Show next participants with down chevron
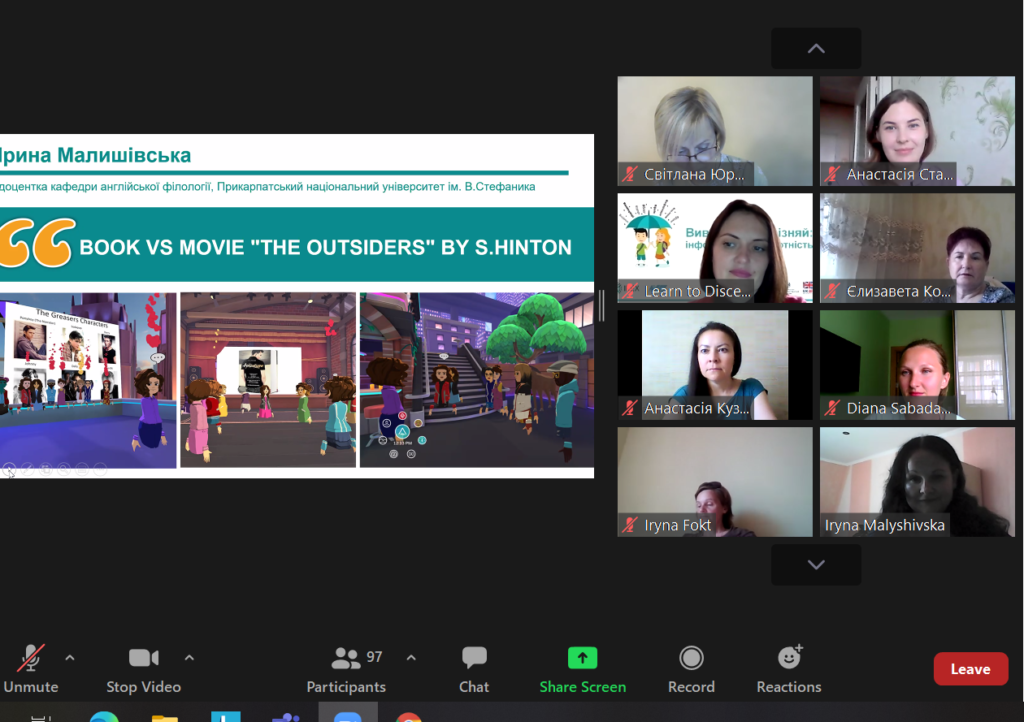1024x722 pixels. [x=816, y=565]
